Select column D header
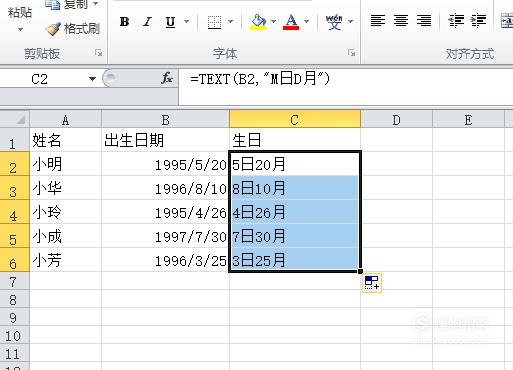Screen dimensions: 513x370 (396, 120)
